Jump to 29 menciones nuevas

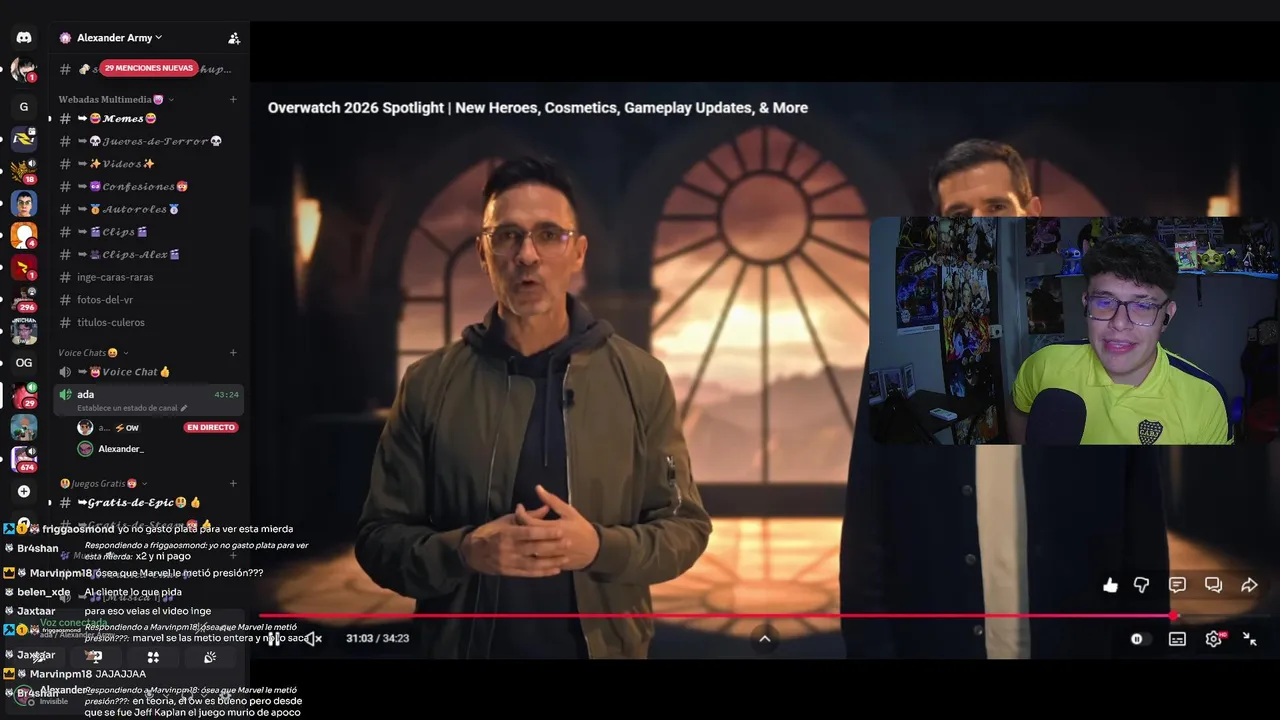tap(149, 68)
